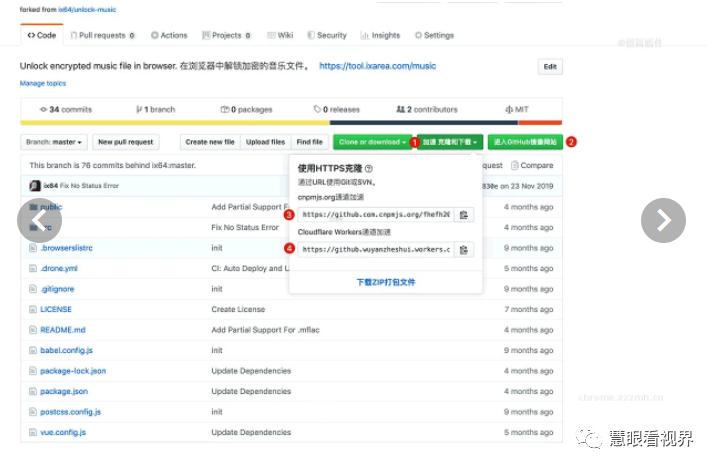716x469 pixels.
Task: Click the Edit description button
Action: 549,66
